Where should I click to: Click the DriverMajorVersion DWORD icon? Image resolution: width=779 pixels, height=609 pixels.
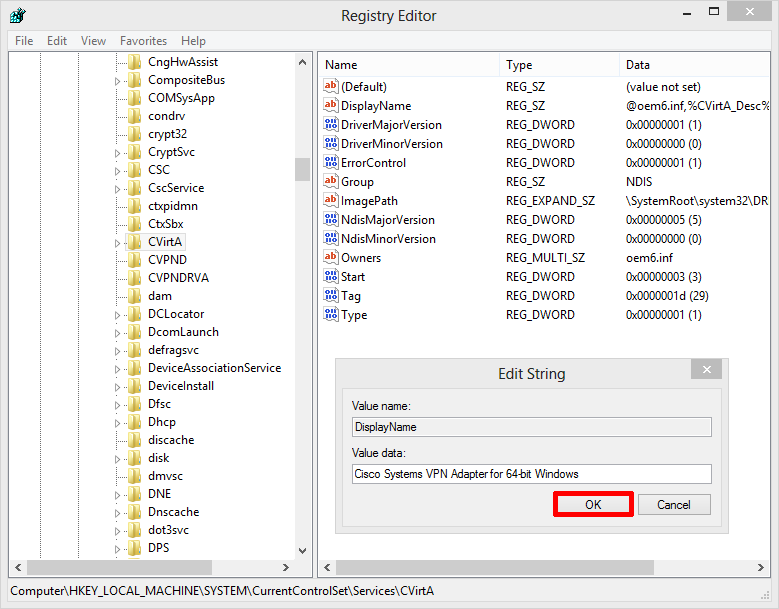click(330, 124)
